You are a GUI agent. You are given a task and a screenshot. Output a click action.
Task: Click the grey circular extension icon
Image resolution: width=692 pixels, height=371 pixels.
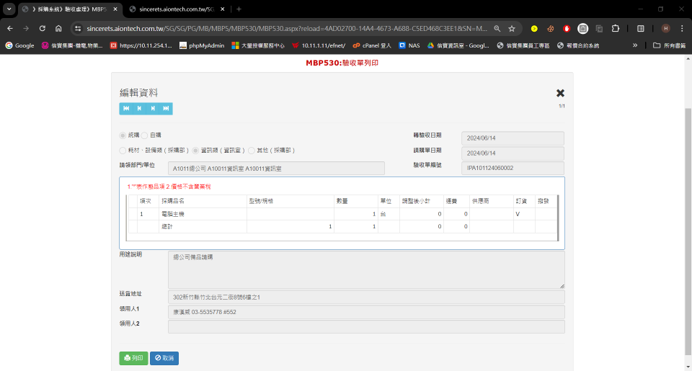coord(583,29)
